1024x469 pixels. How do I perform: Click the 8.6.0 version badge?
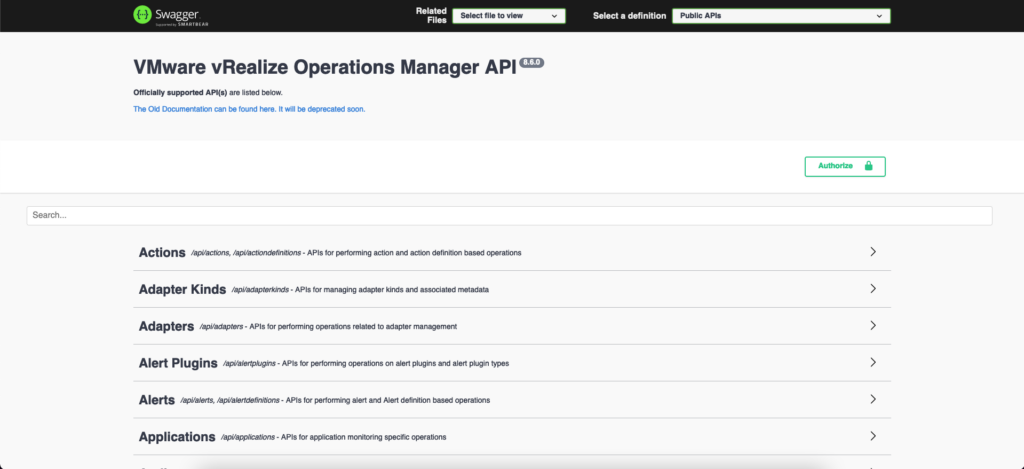[532, 63]
